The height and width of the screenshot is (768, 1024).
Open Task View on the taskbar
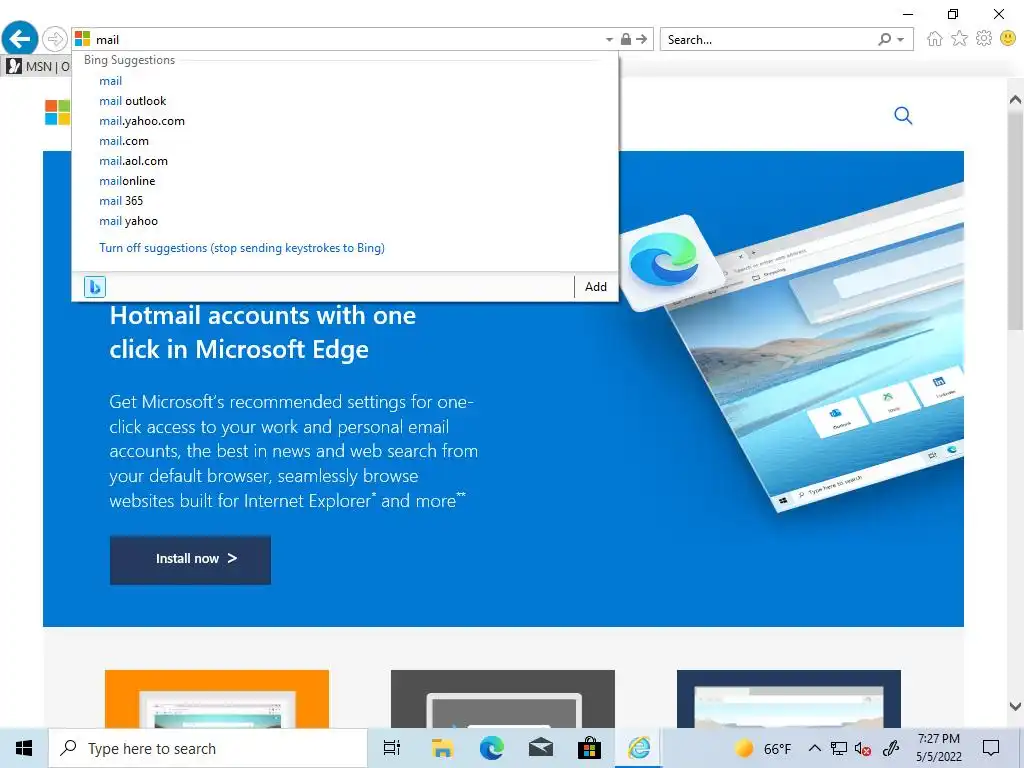[x=392, y=748]
